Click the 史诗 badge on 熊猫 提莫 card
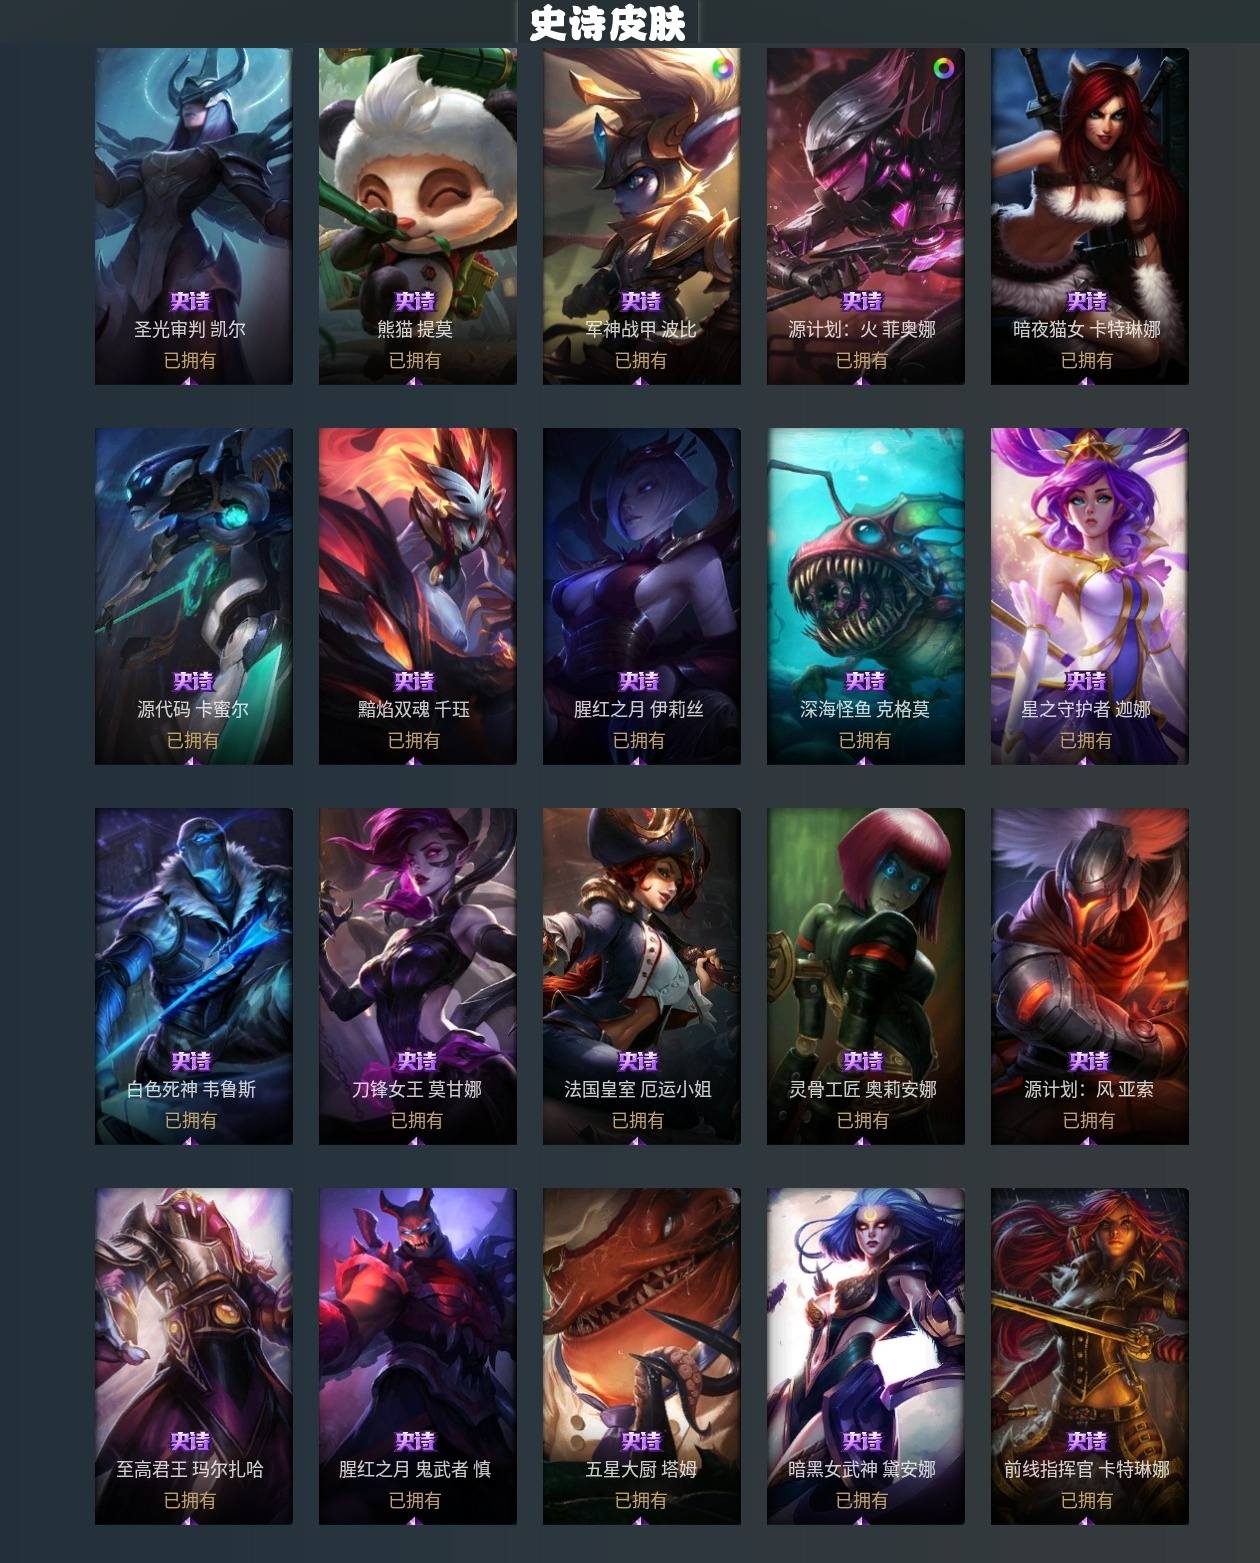This screenshot has height=1563, width=1260. click(x=415, y=301)
